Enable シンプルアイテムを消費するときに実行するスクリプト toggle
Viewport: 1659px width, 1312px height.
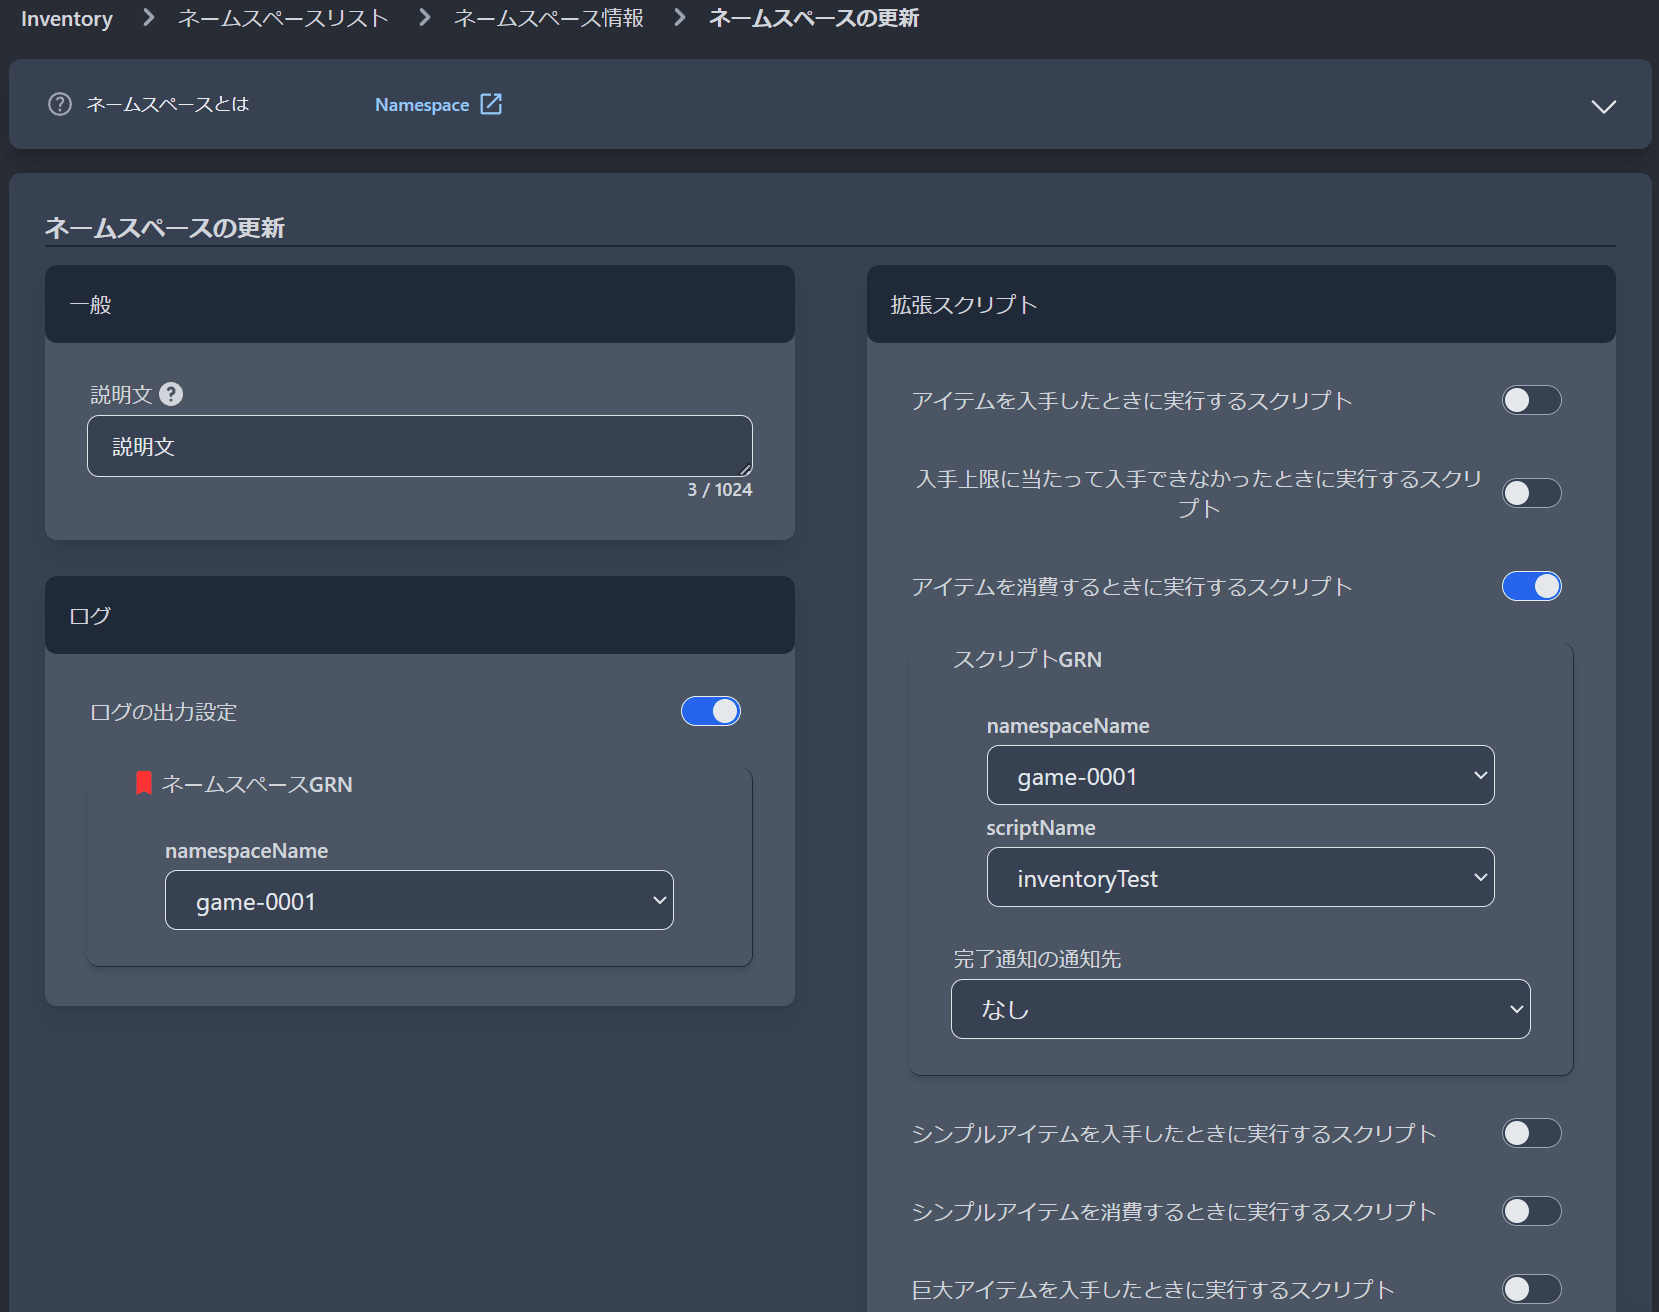[x=1531, y=1211]
